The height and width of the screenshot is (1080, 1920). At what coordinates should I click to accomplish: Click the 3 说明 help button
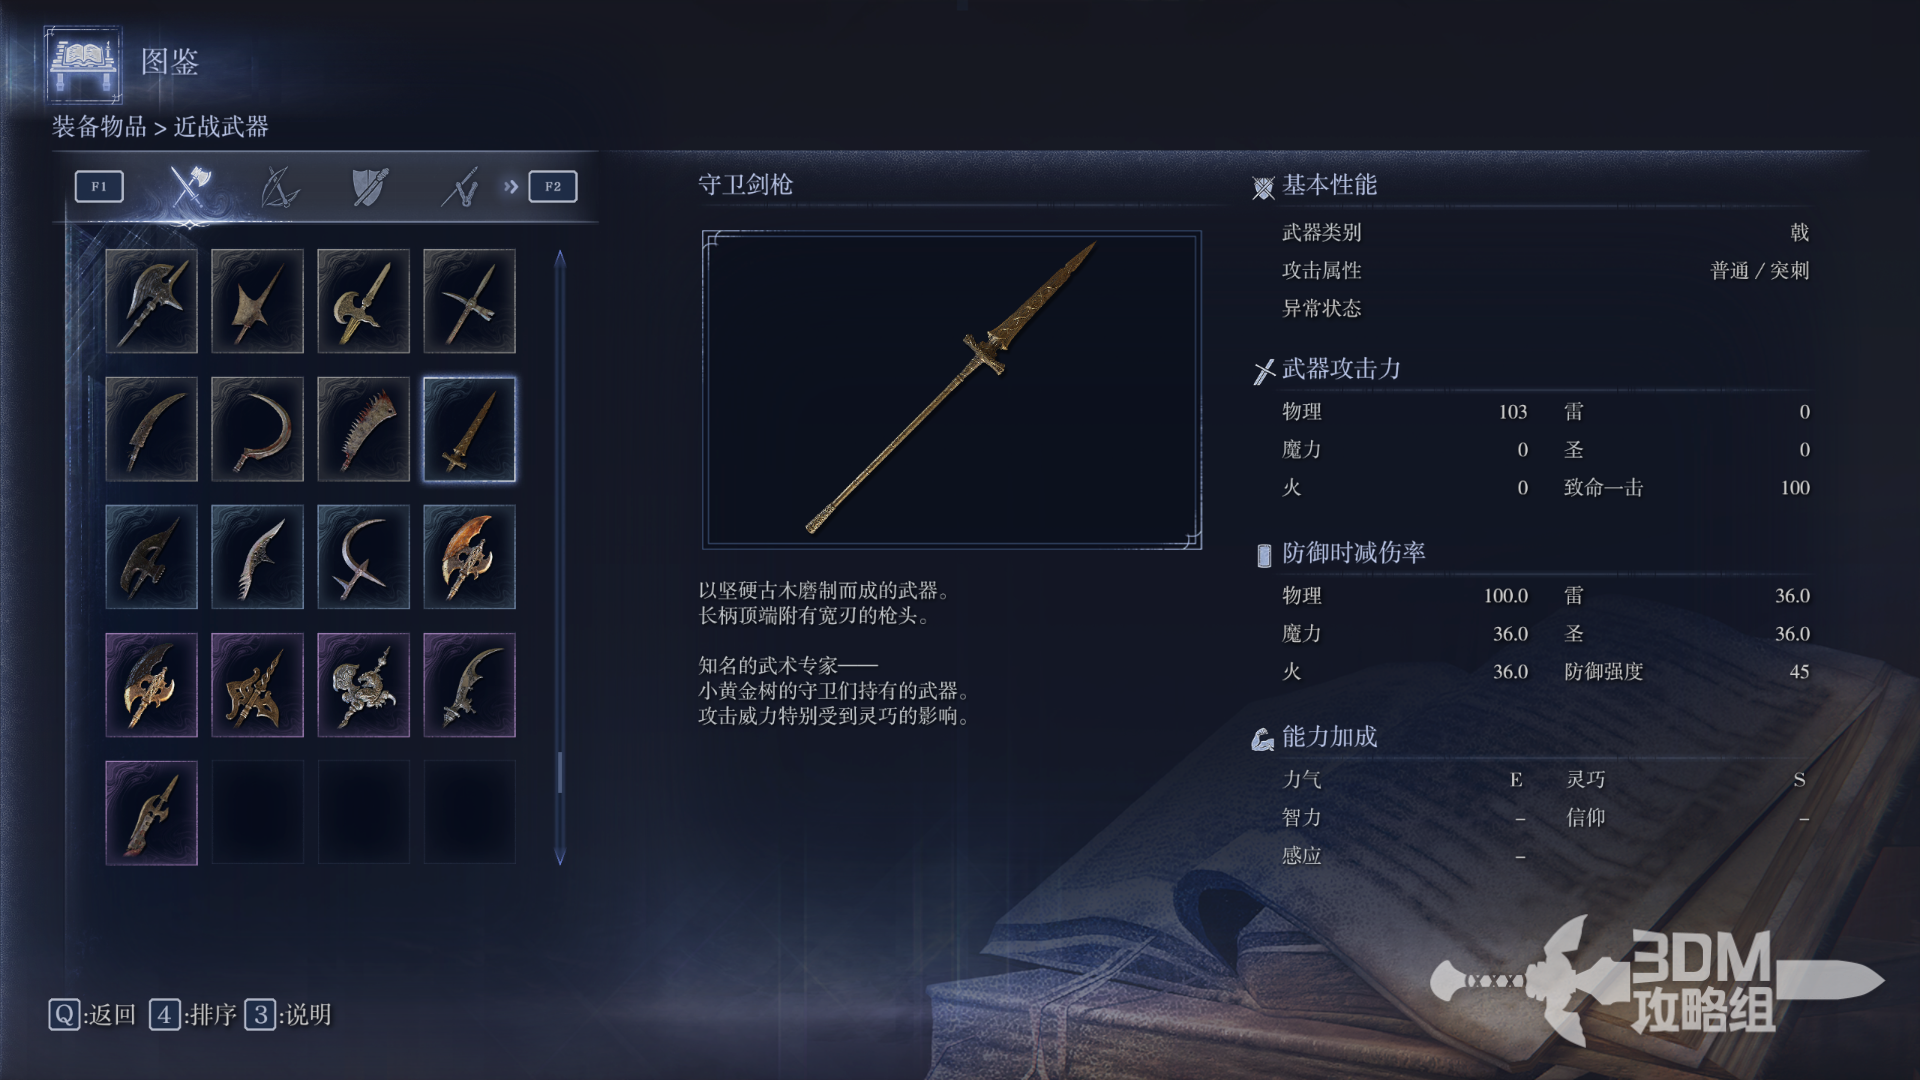pyautogui.click(x=288, y=1015)
